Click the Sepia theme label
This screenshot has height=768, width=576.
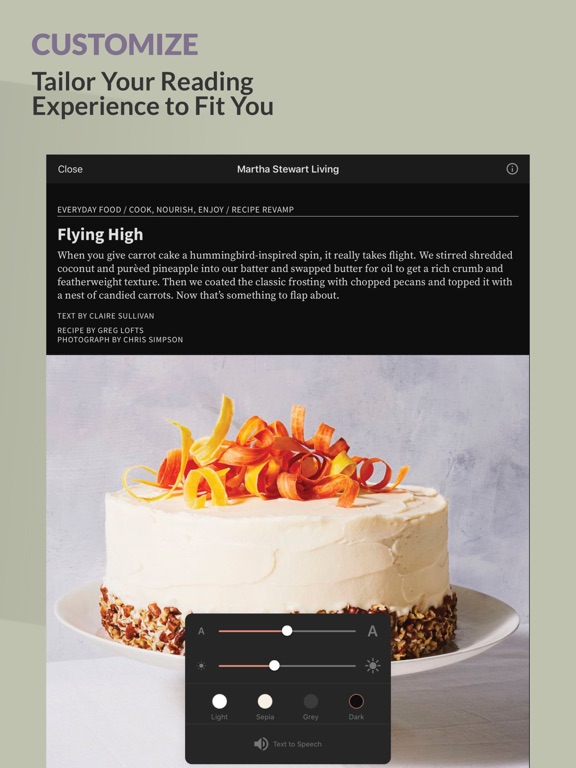point(265,717)
